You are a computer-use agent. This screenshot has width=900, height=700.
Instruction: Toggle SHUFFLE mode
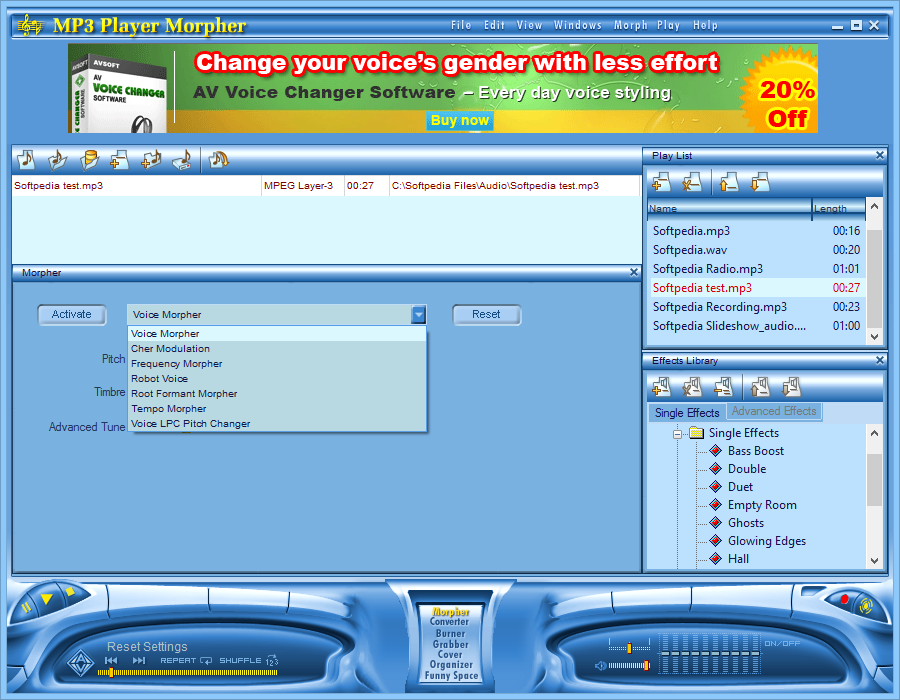pos(249,660)
